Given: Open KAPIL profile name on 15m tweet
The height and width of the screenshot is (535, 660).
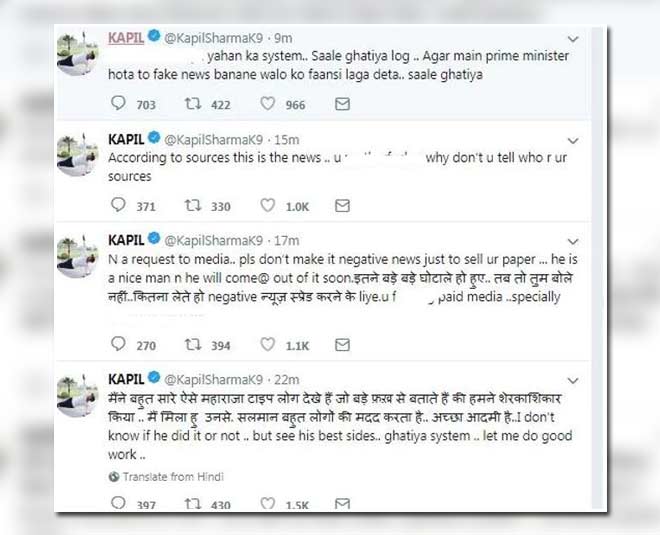Looking at the screenshot, I should [x=125, y=137].
